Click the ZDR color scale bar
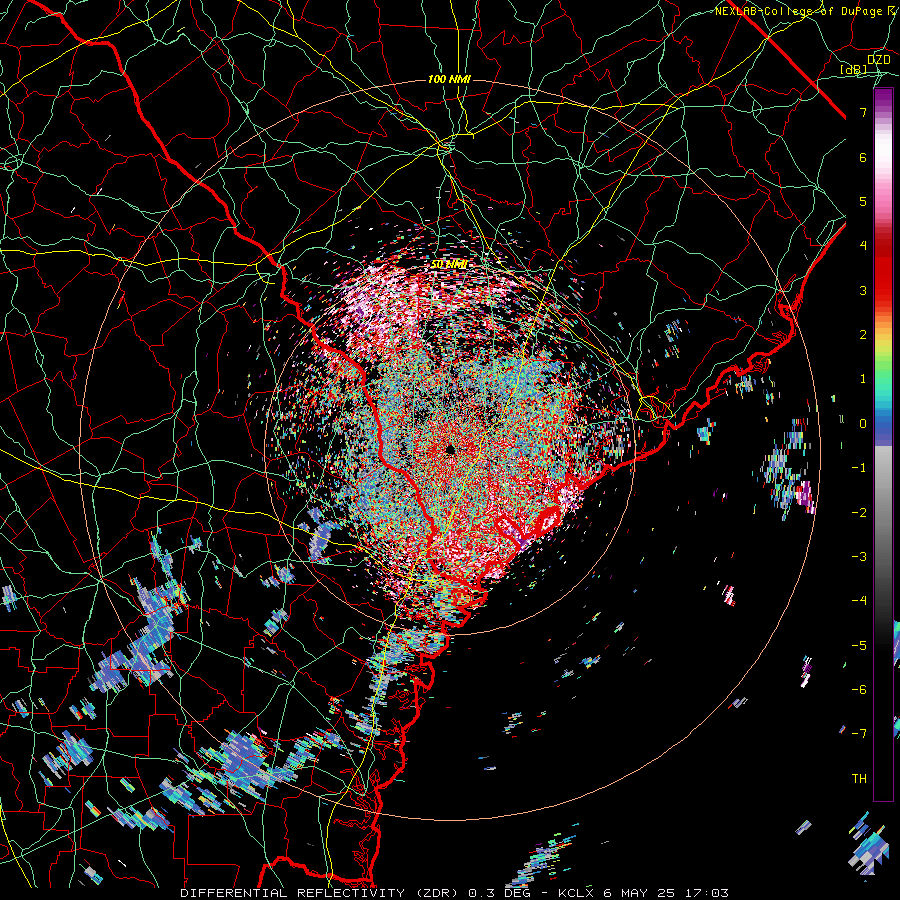 [883, 444]
